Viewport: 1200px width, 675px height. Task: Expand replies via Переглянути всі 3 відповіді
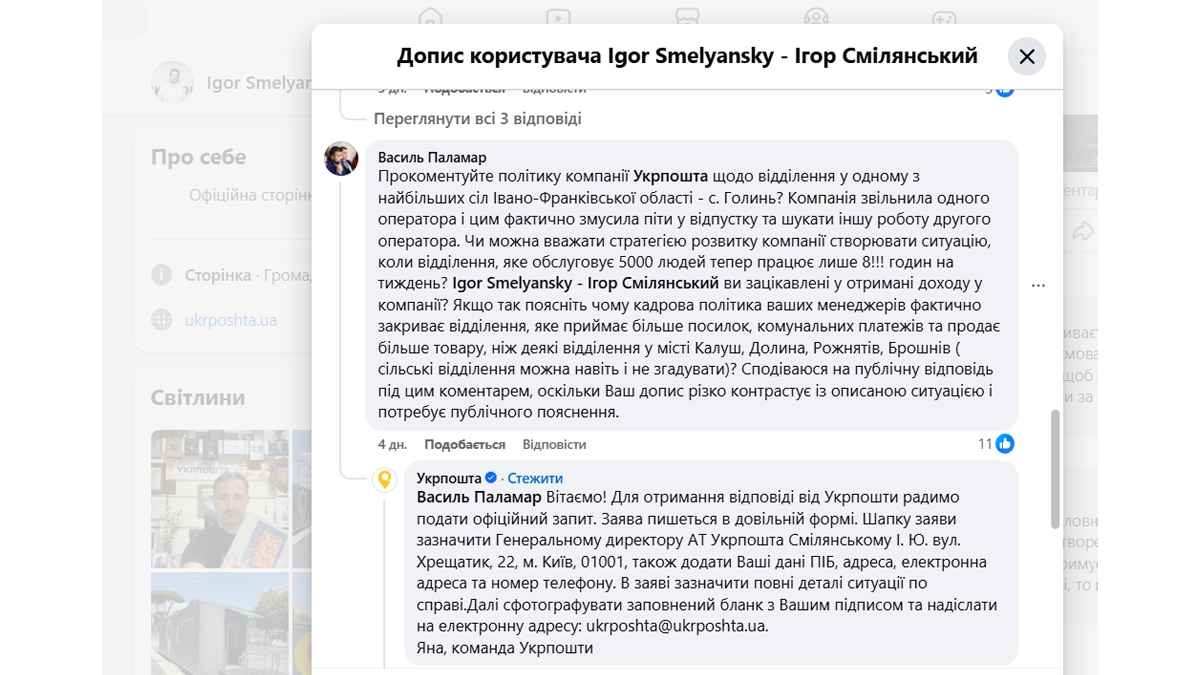477,119
